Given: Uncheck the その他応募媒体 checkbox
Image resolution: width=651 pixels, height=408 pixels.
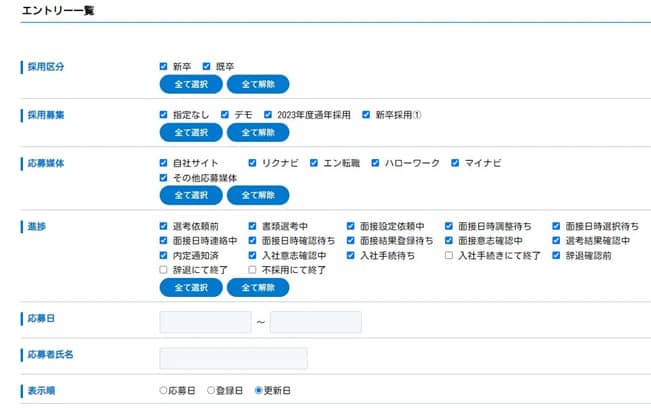Looking at the screenshot, I should click(x=163, y=178).
